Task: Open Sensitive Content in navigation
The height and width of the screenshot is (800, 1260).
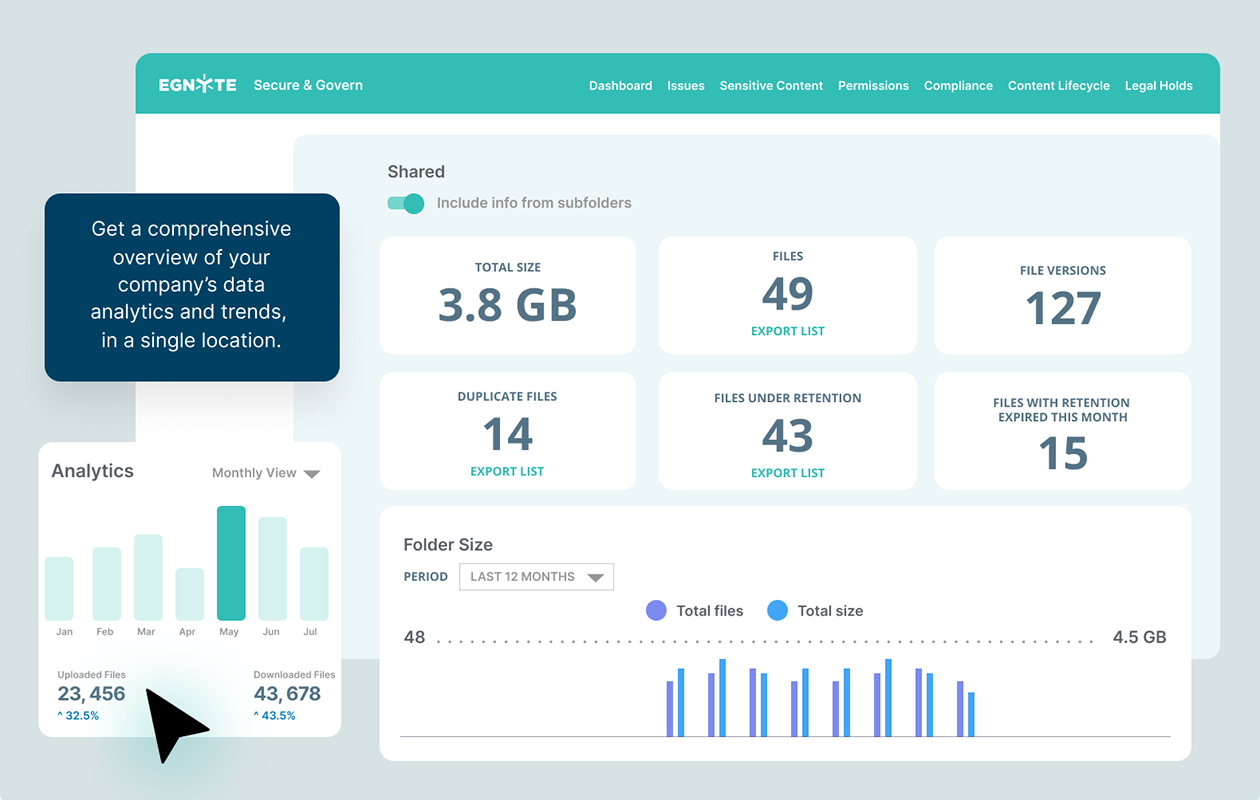Action: 771,86
